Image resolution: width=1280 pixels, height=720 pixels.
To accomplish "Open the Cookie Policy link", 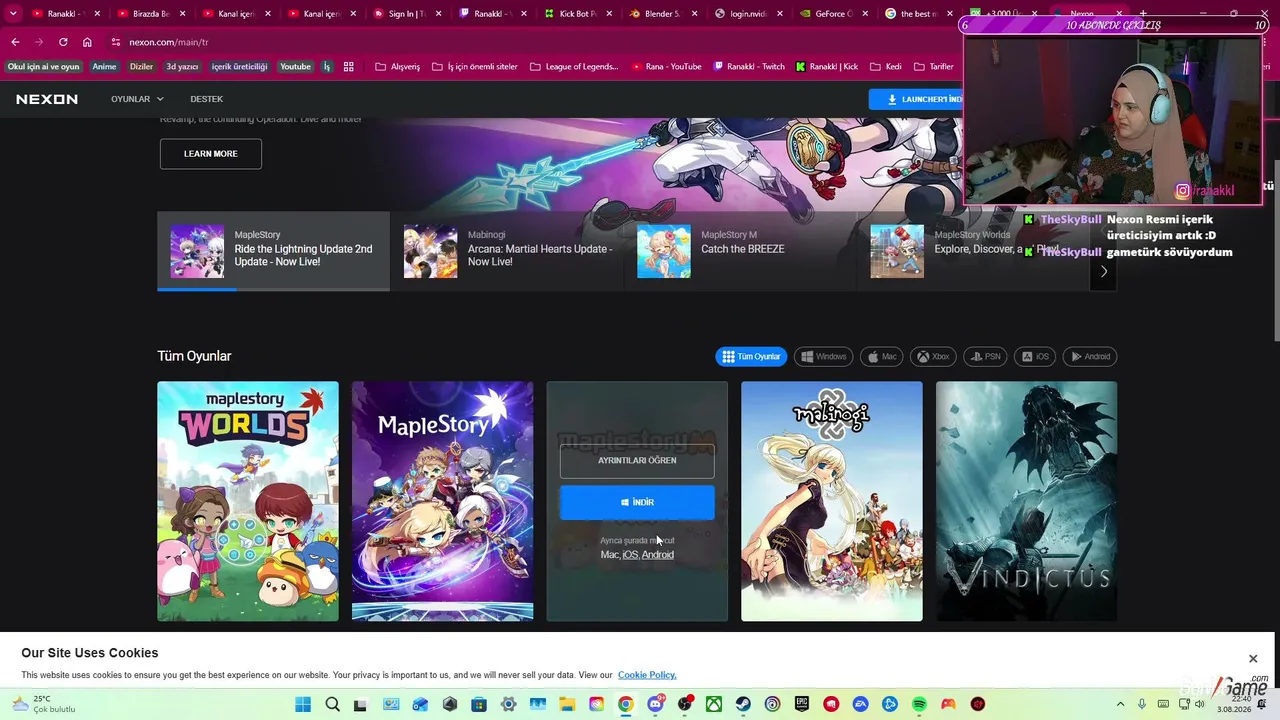I will [647, 675].
